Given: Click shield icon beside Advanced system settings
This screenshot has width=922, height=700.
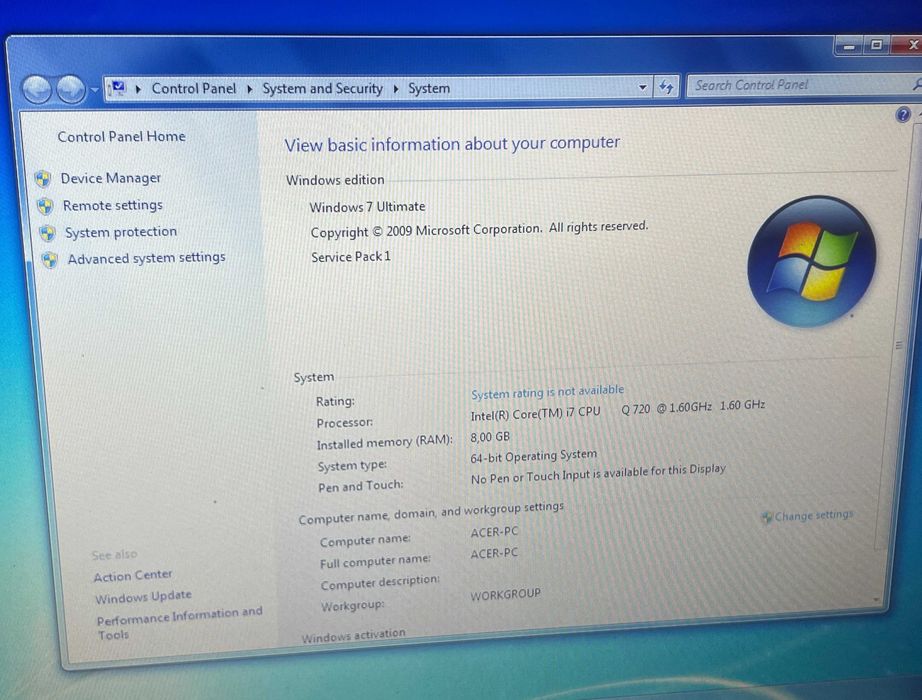Looking at the screenshot, I should tap(49, 259).
